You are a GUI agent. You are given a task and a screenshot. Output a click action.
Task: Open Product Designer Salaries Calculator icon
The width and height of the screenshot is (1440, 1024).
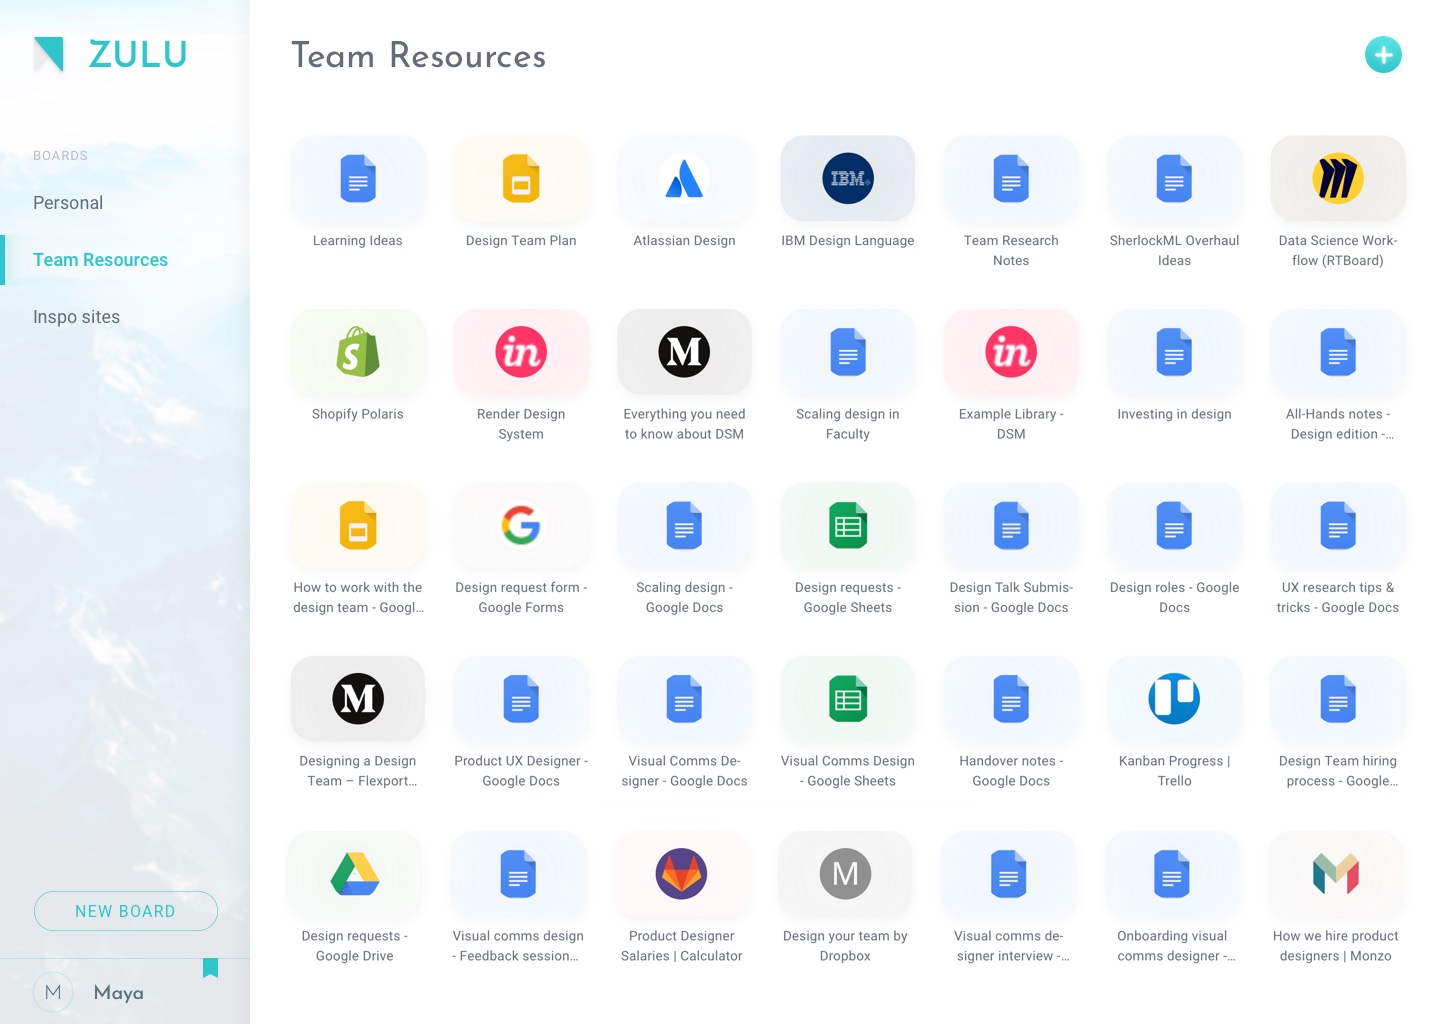tap(681, 874)
